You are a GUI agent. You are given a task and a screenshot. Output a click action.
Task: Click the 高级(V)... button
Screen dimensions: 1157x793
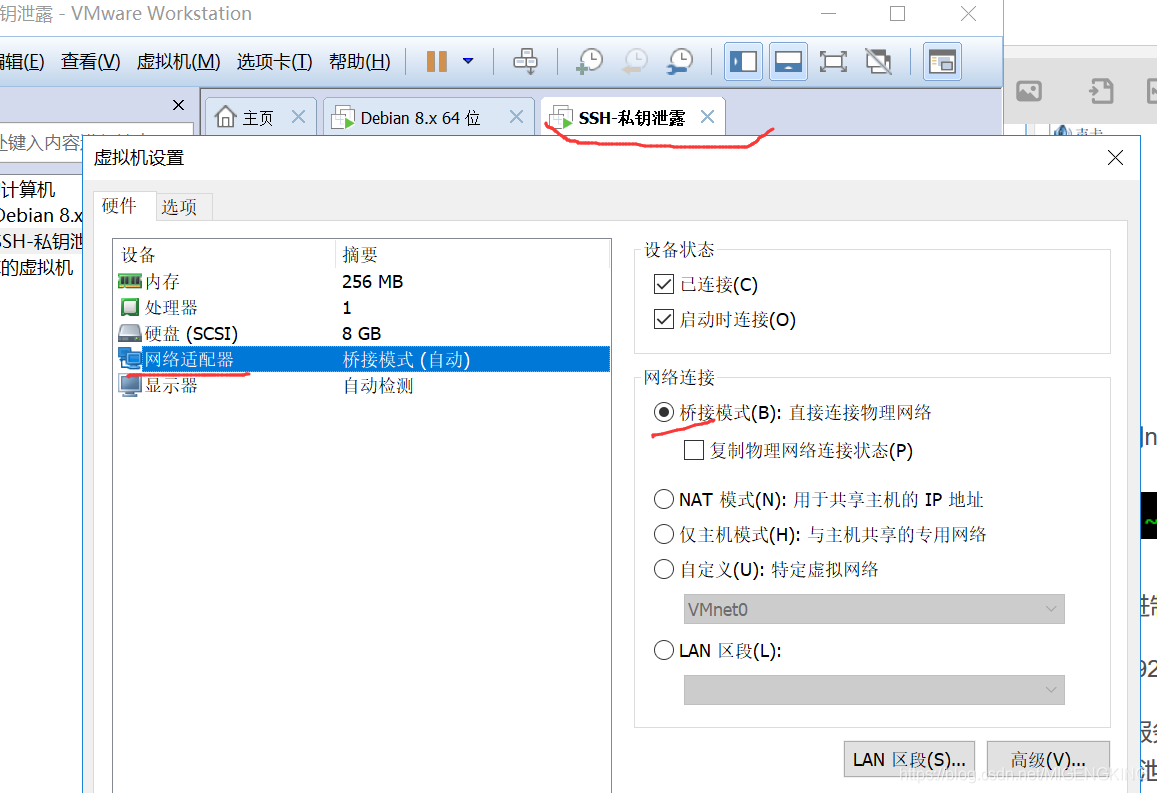tap(1048, 759)
